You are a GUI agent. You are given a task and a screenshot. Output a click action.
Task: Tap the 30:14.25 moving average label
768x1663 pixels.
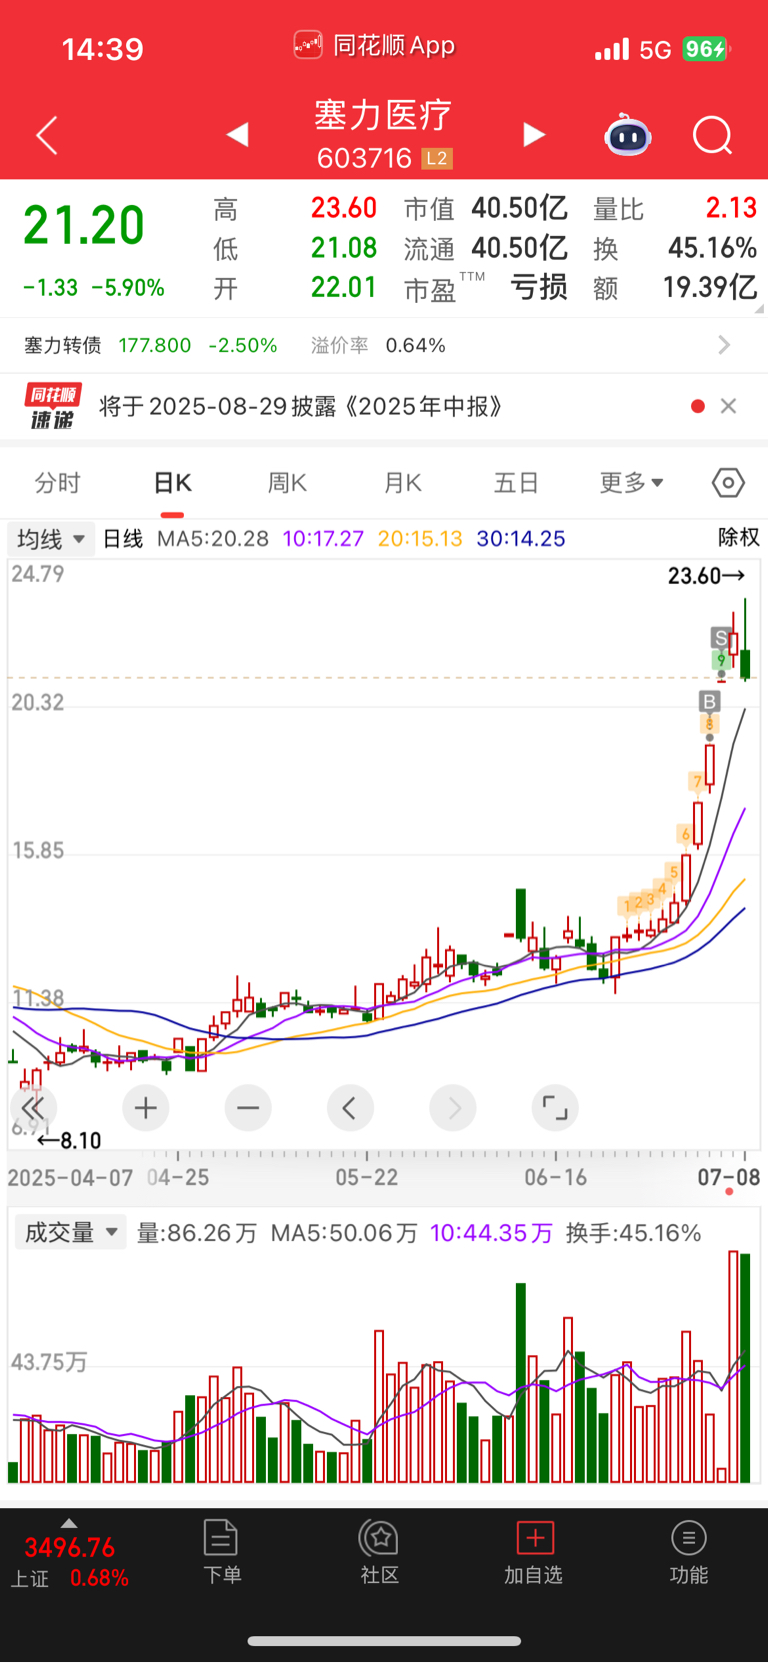coord(521,539)
